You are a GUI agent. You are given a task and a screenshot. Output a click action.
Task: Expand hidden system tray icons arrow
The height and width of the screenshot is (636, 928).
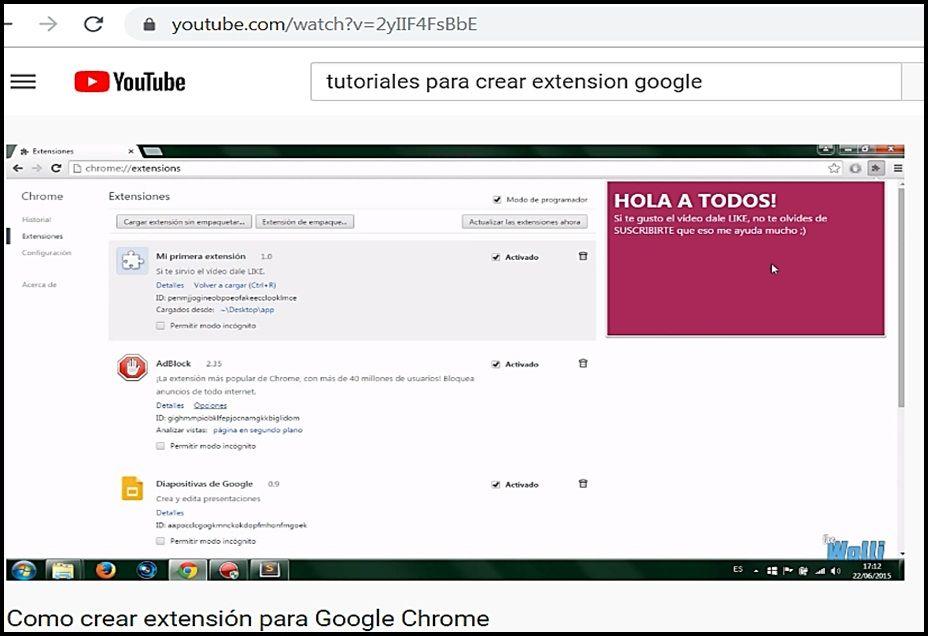(756, 570)
